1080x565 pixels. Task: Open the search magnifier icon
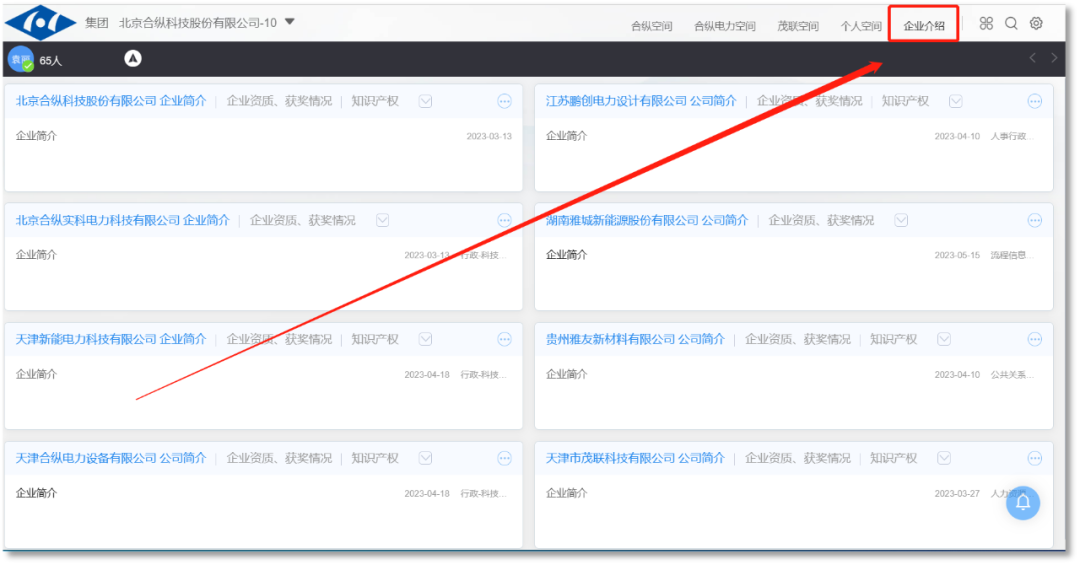1010,23
